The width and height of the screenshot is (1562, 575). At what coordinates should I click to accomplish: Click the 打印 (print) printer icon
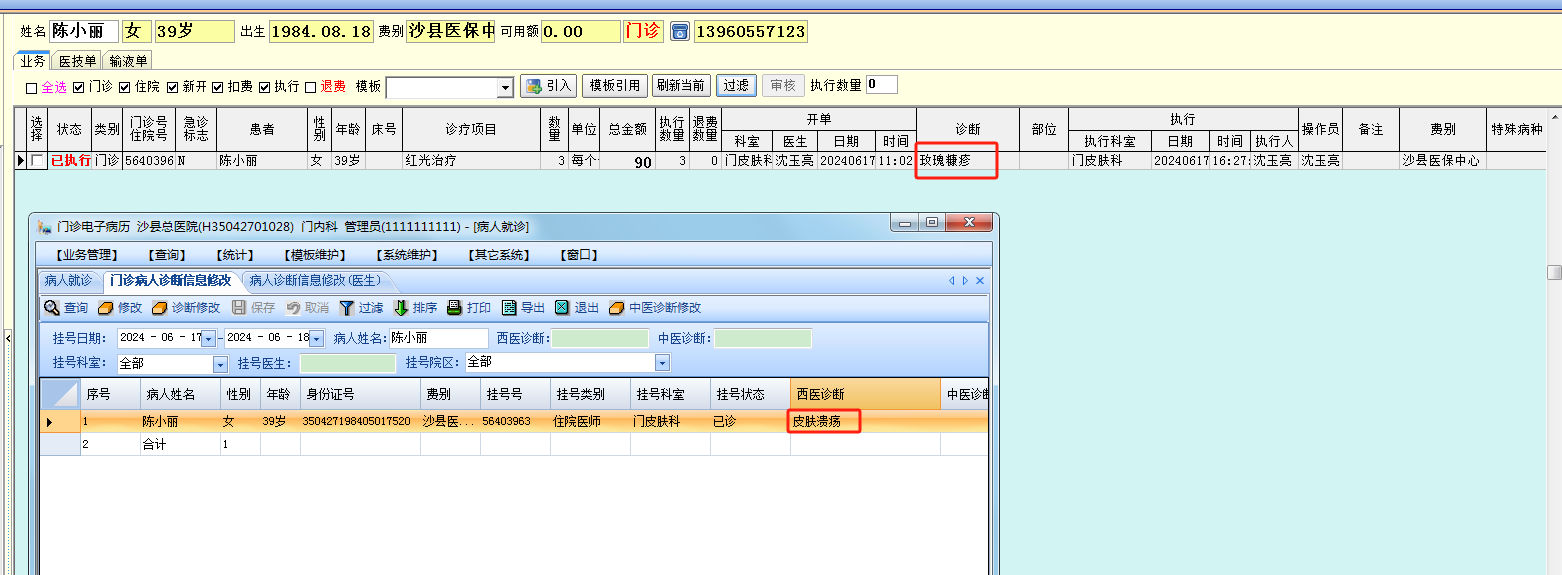pyautogui.click(x=454, y=308)
